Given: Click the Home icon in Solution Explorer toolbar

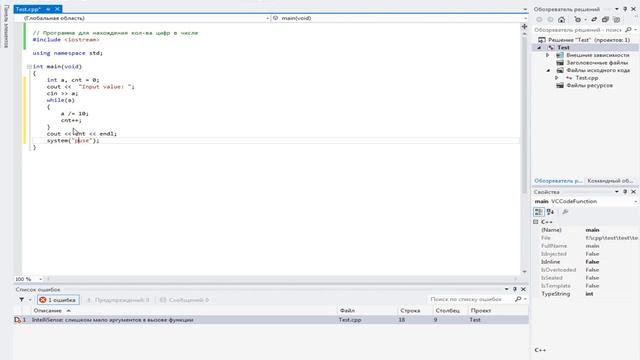Looking at the screenshot, I should (x=562, y=20).
